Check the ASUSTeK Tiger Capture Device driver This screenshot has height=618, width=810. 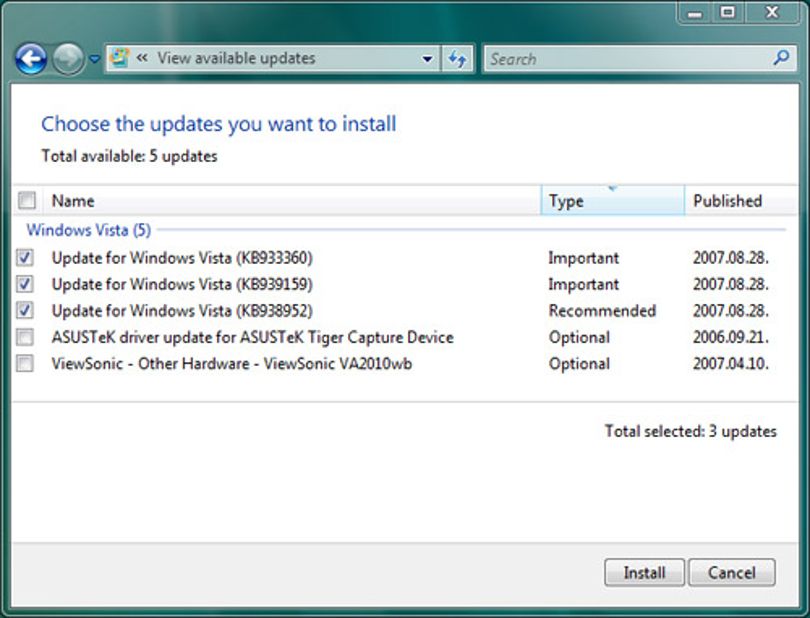tap(25, 337)
